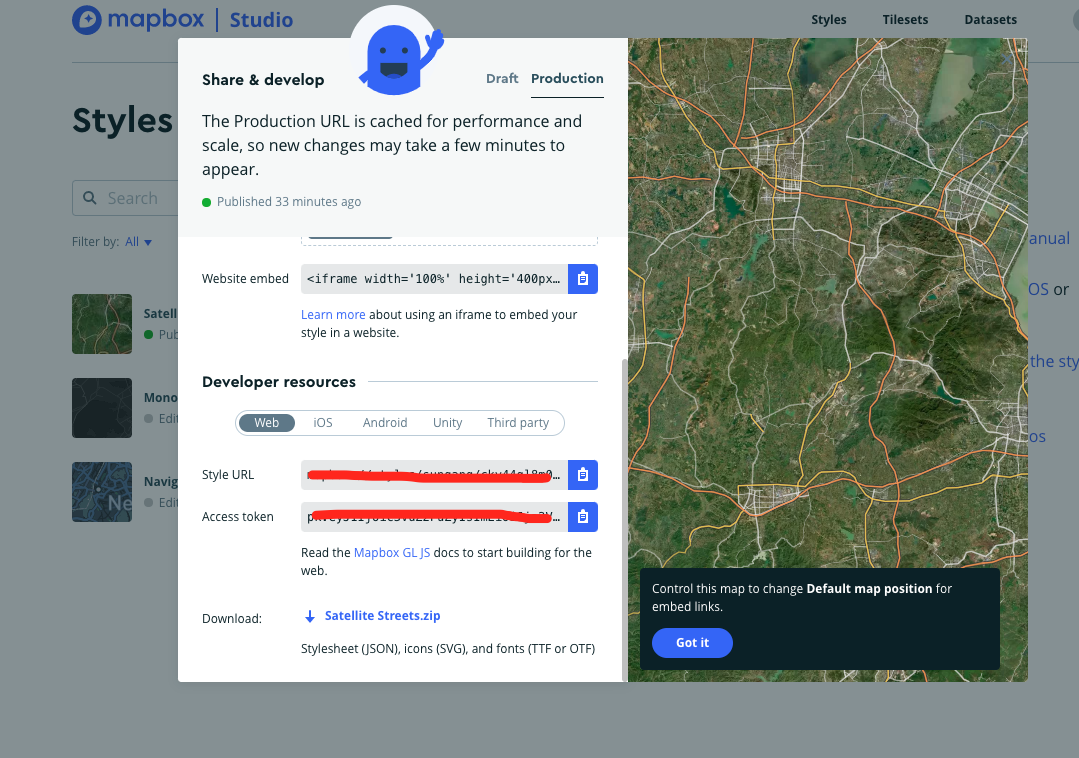Select the Web platform option
Viewport: 1079px width, 758px height.
(x=267, y=422)
